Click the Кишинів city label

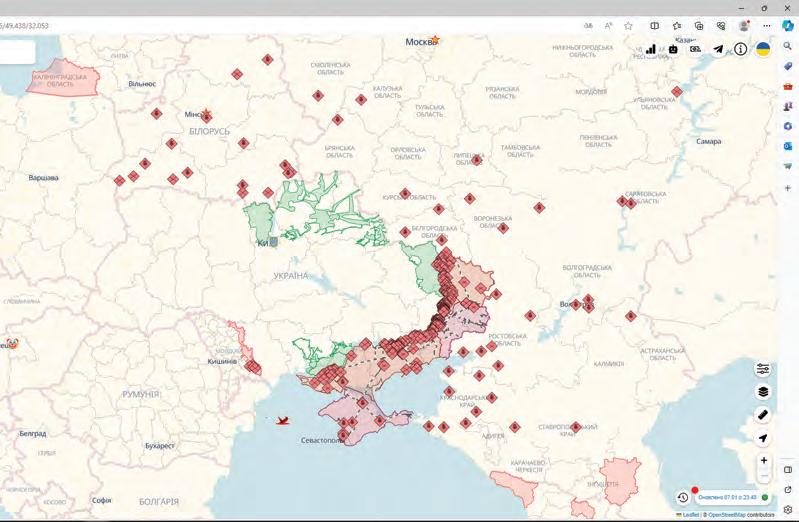[222, 361]
